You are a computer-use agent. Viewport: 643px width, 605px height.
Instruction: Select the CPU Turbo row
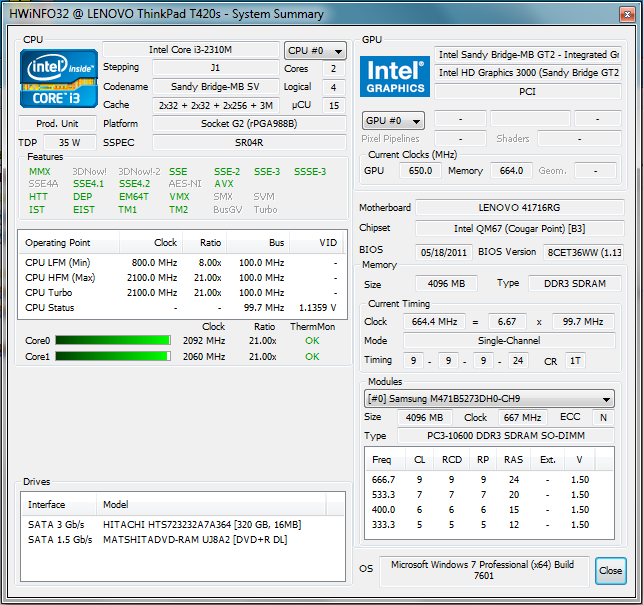click(182, 292)
